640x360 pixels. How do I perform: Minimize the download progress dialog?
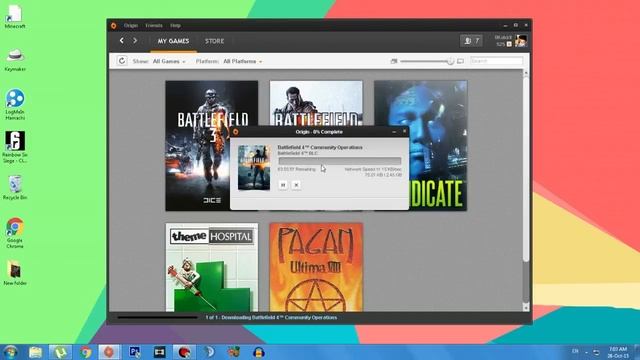tap(394, 131)
